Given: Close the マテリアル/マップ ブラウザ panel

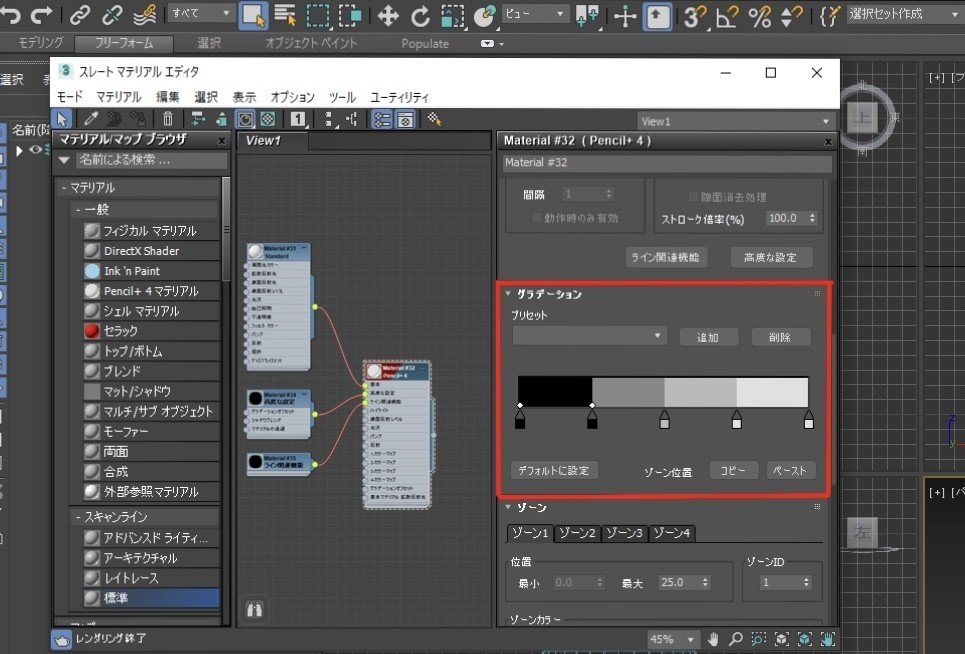Looking at the screenshot, I should (222, 140).
